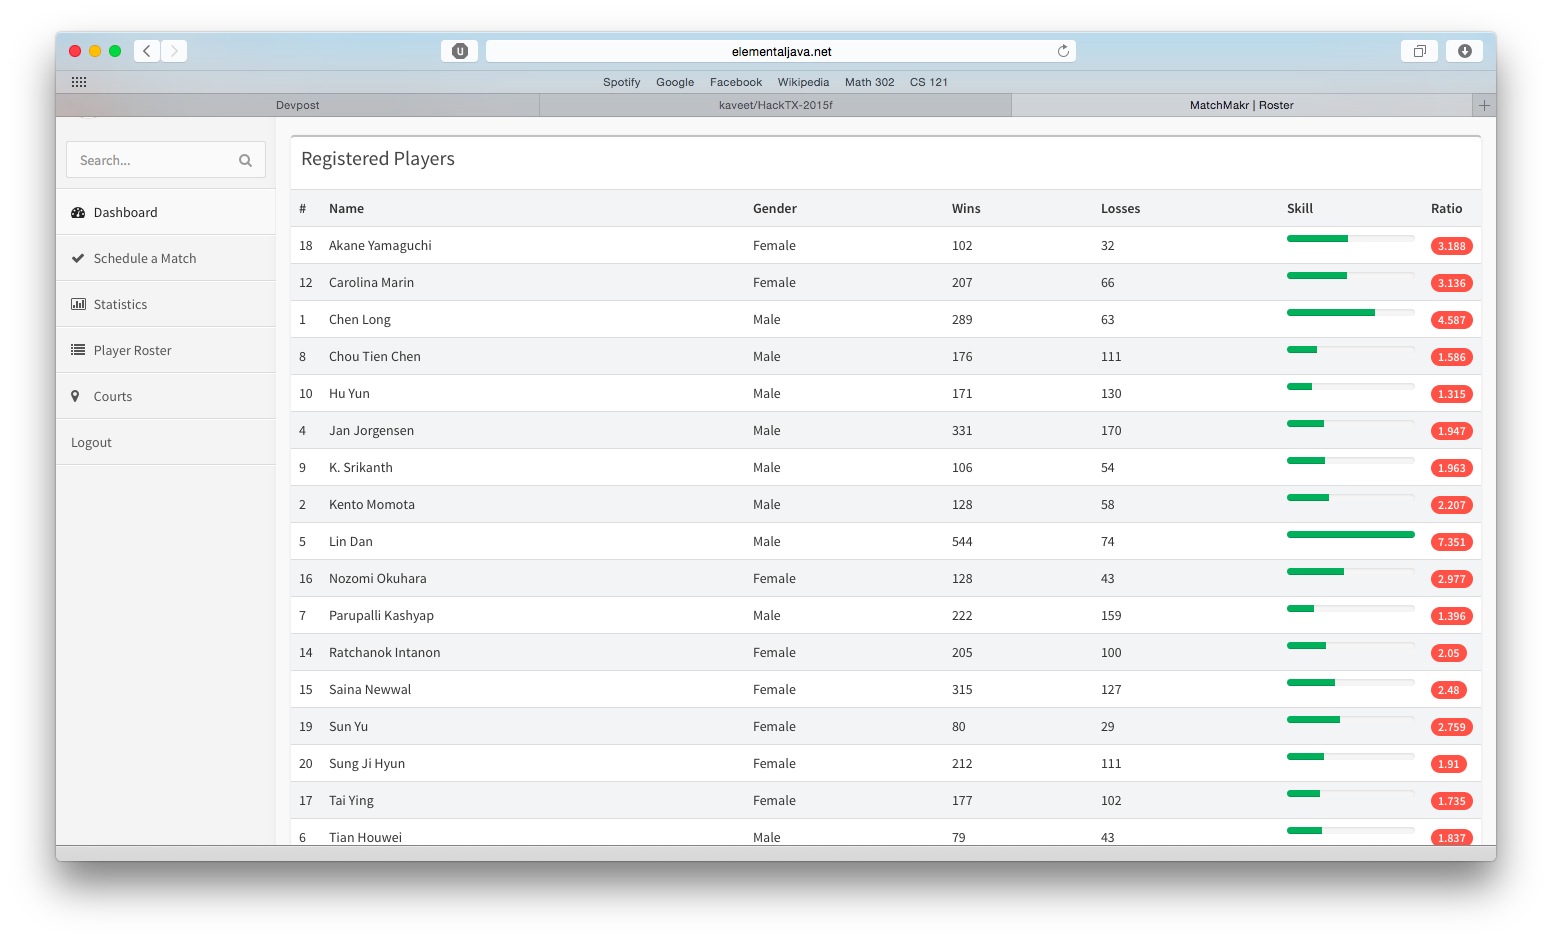
Task: Select player name Saina Newwal
Action: coord(370,689)
